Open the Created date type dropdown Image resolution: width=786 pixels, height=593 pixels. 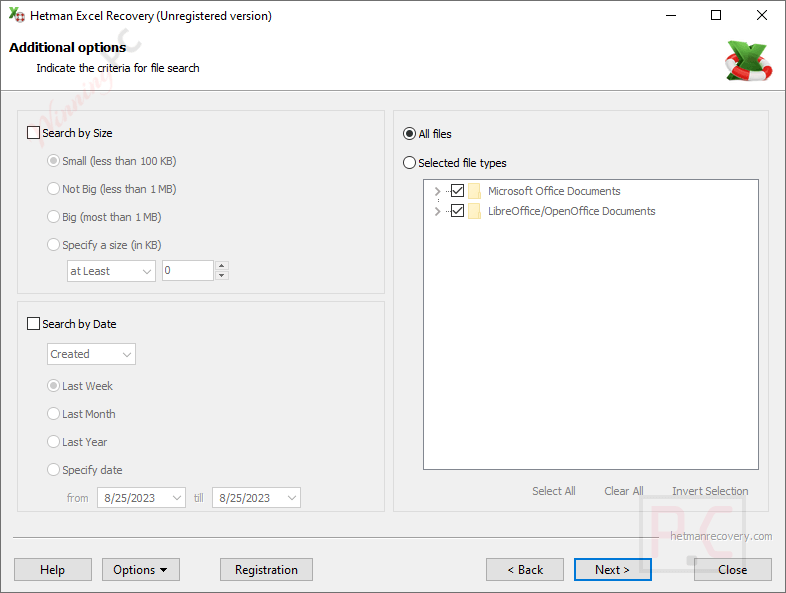(x=91, y=354)
